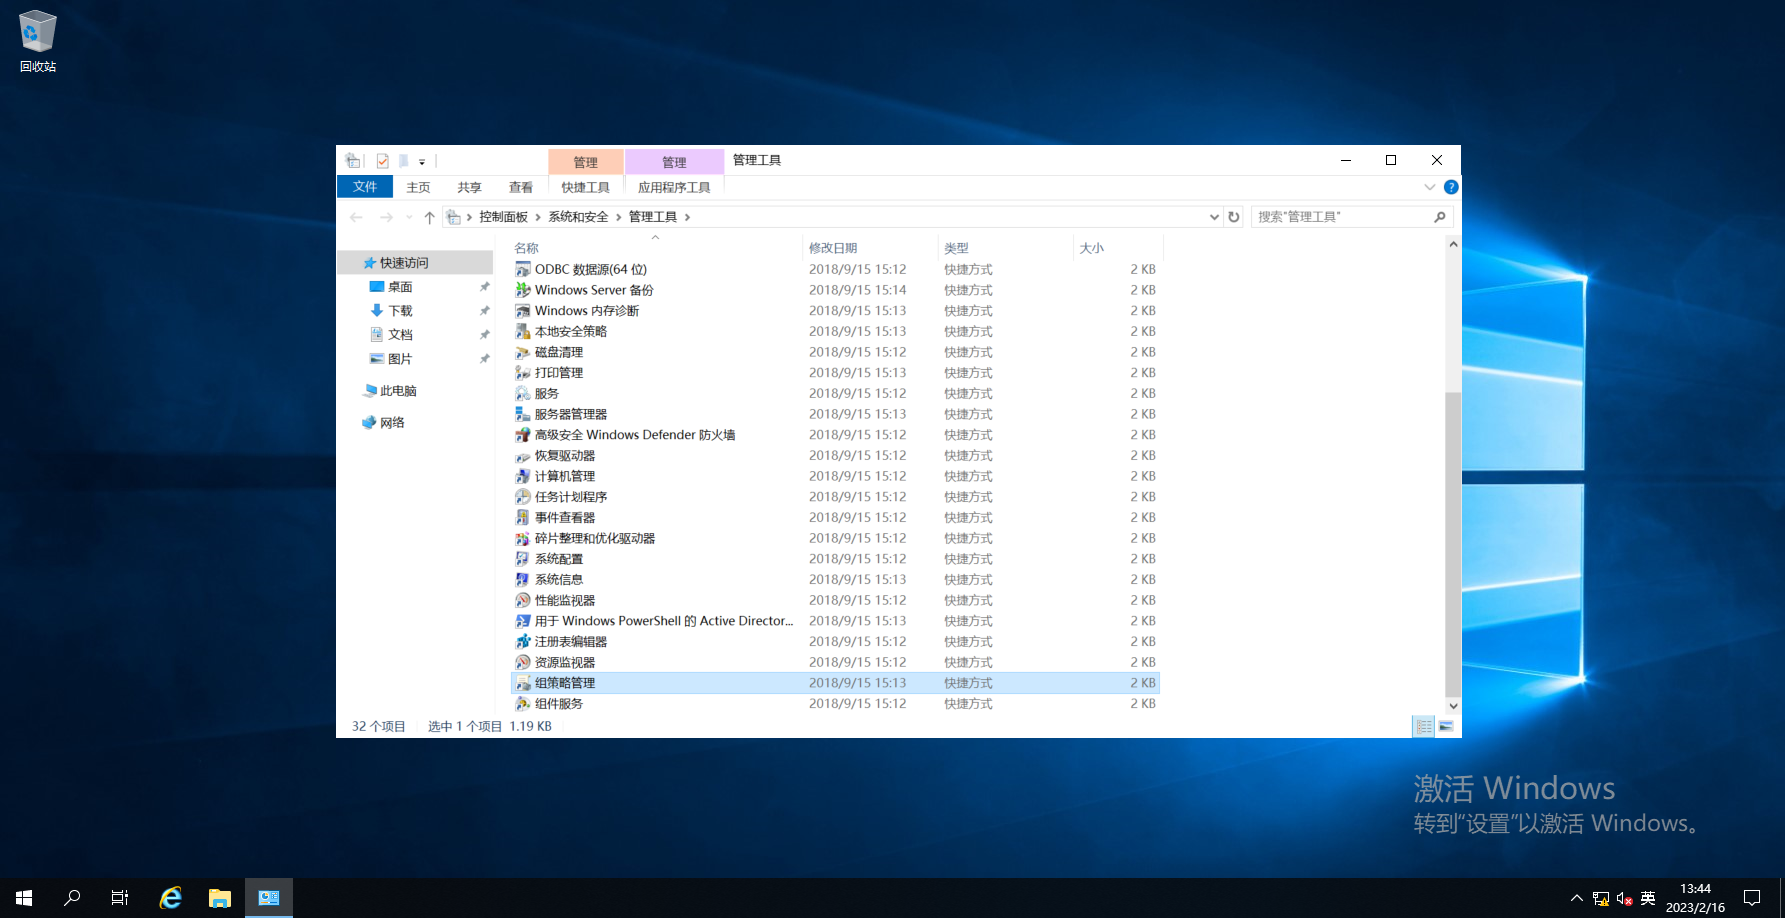This screenshot has height=918, width=1785.
Task: Open the Windows Start menu
Action: point(24,898)
